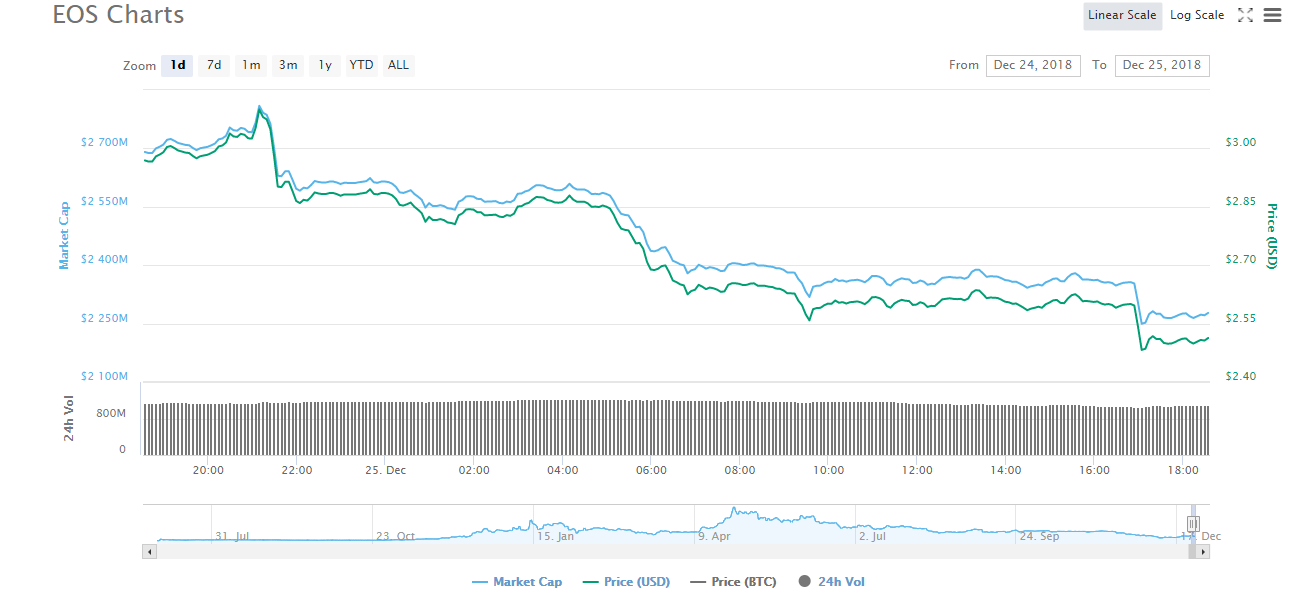This screenshot has height=597, width=1289.
Task: Switch to Linear Scale
Action: 1122,15
